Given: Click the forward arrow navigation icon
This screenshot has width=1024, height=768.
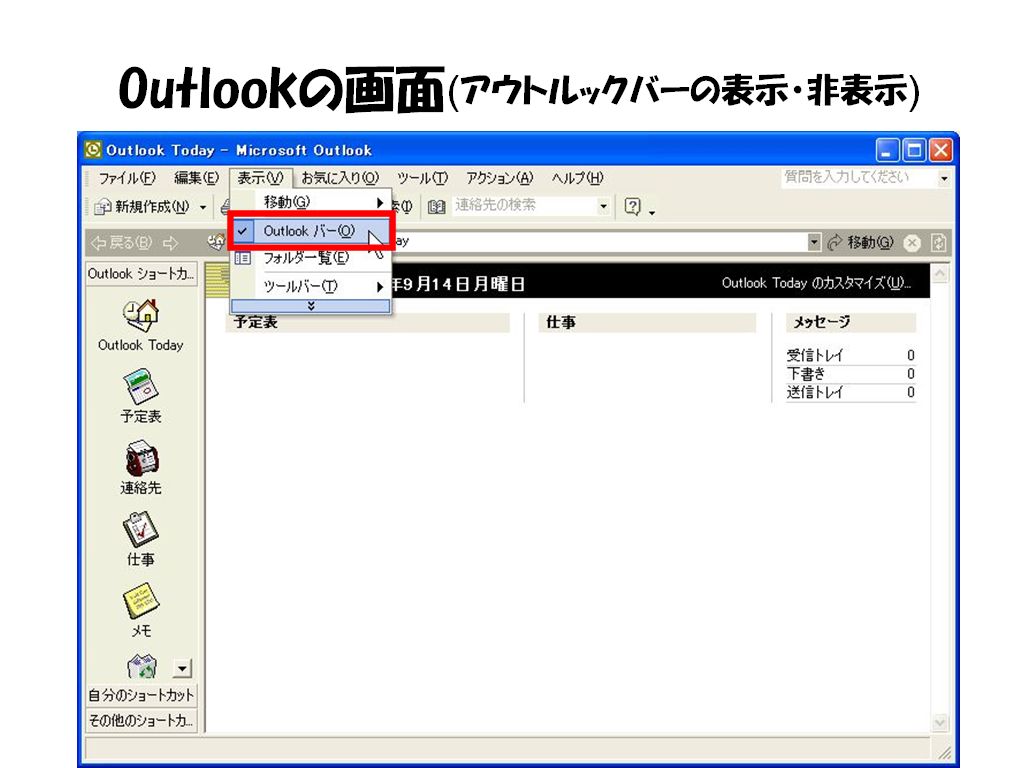Looking at the screenshot, I should [170, 243].
